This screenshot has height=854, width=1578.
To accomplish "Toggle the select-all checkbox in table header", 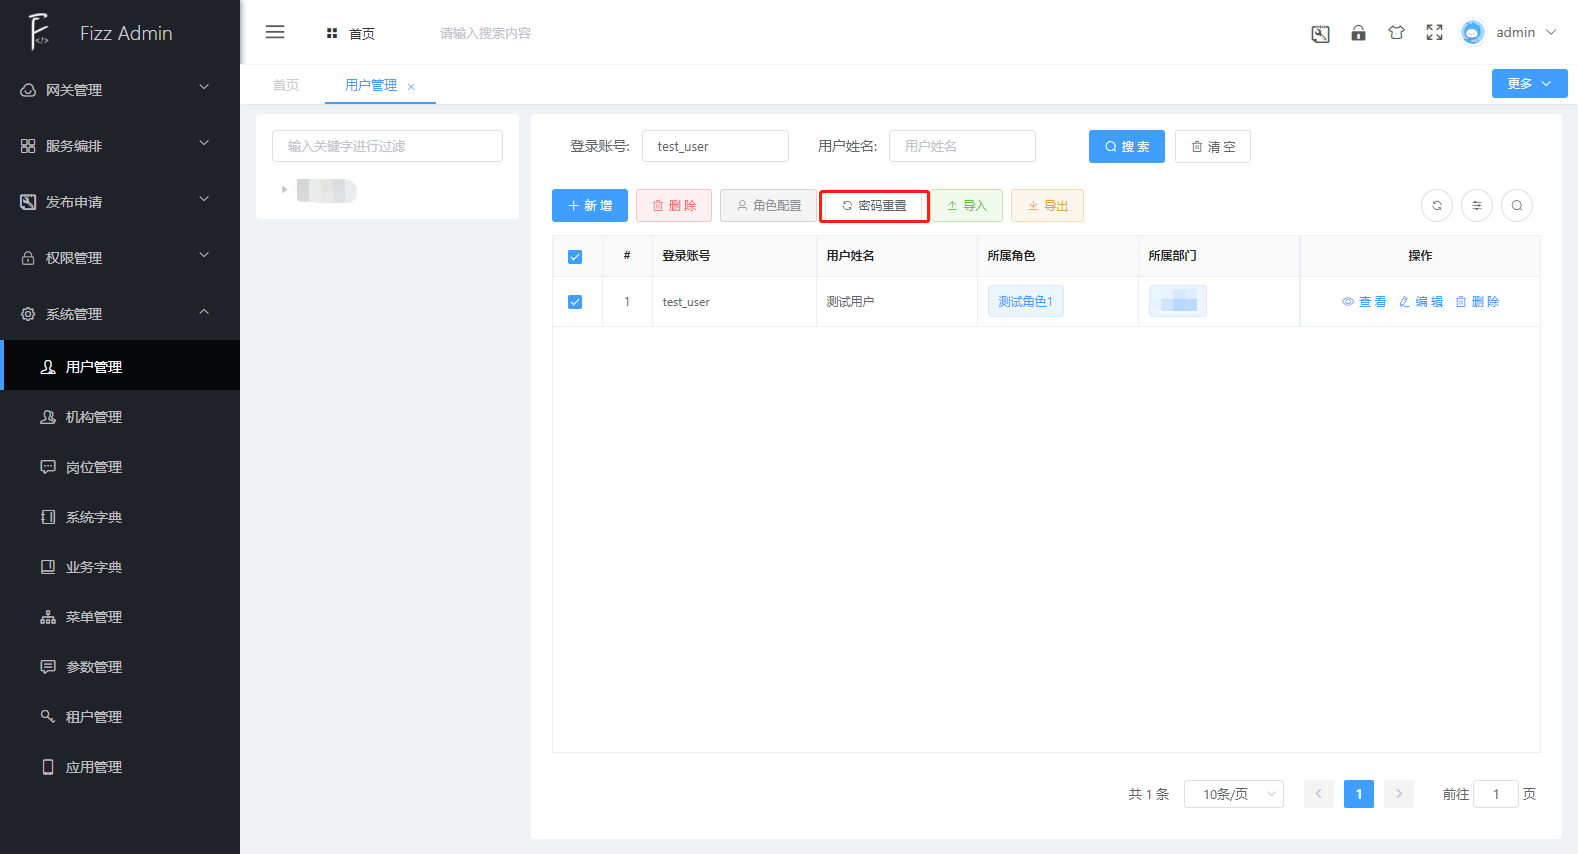I will pos(575,257).
